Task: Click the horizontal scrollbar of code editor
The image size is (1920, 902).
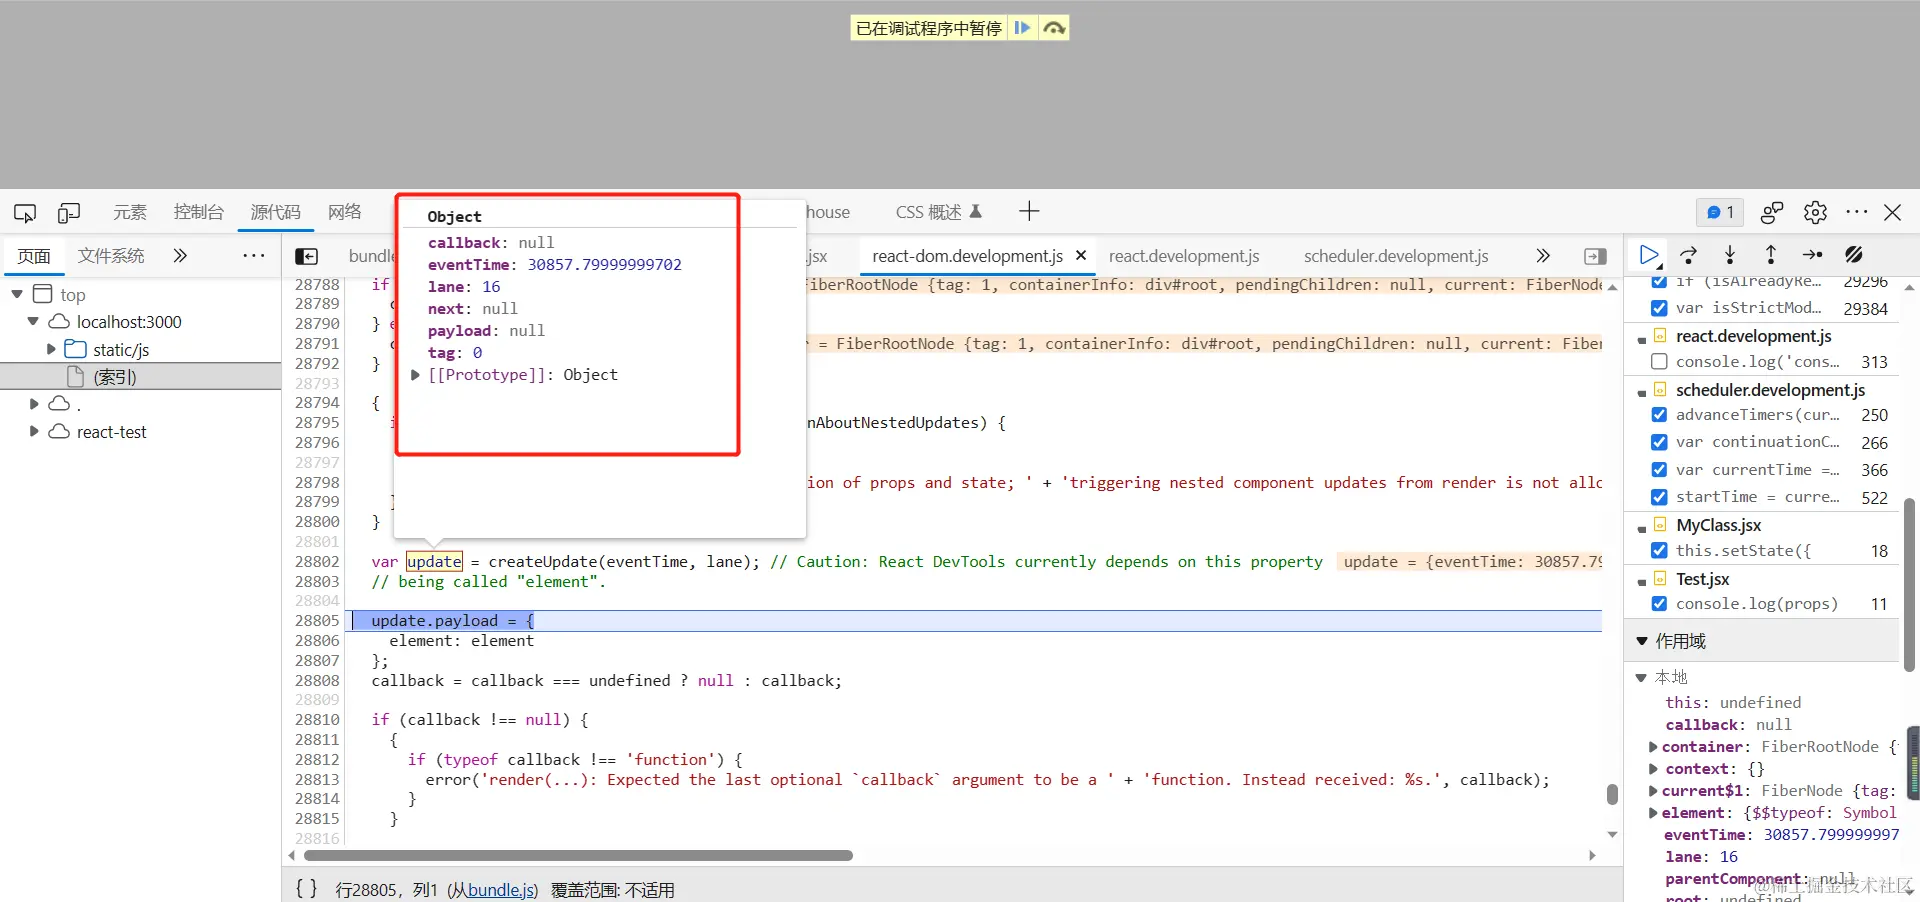Action: click(578, 855)
